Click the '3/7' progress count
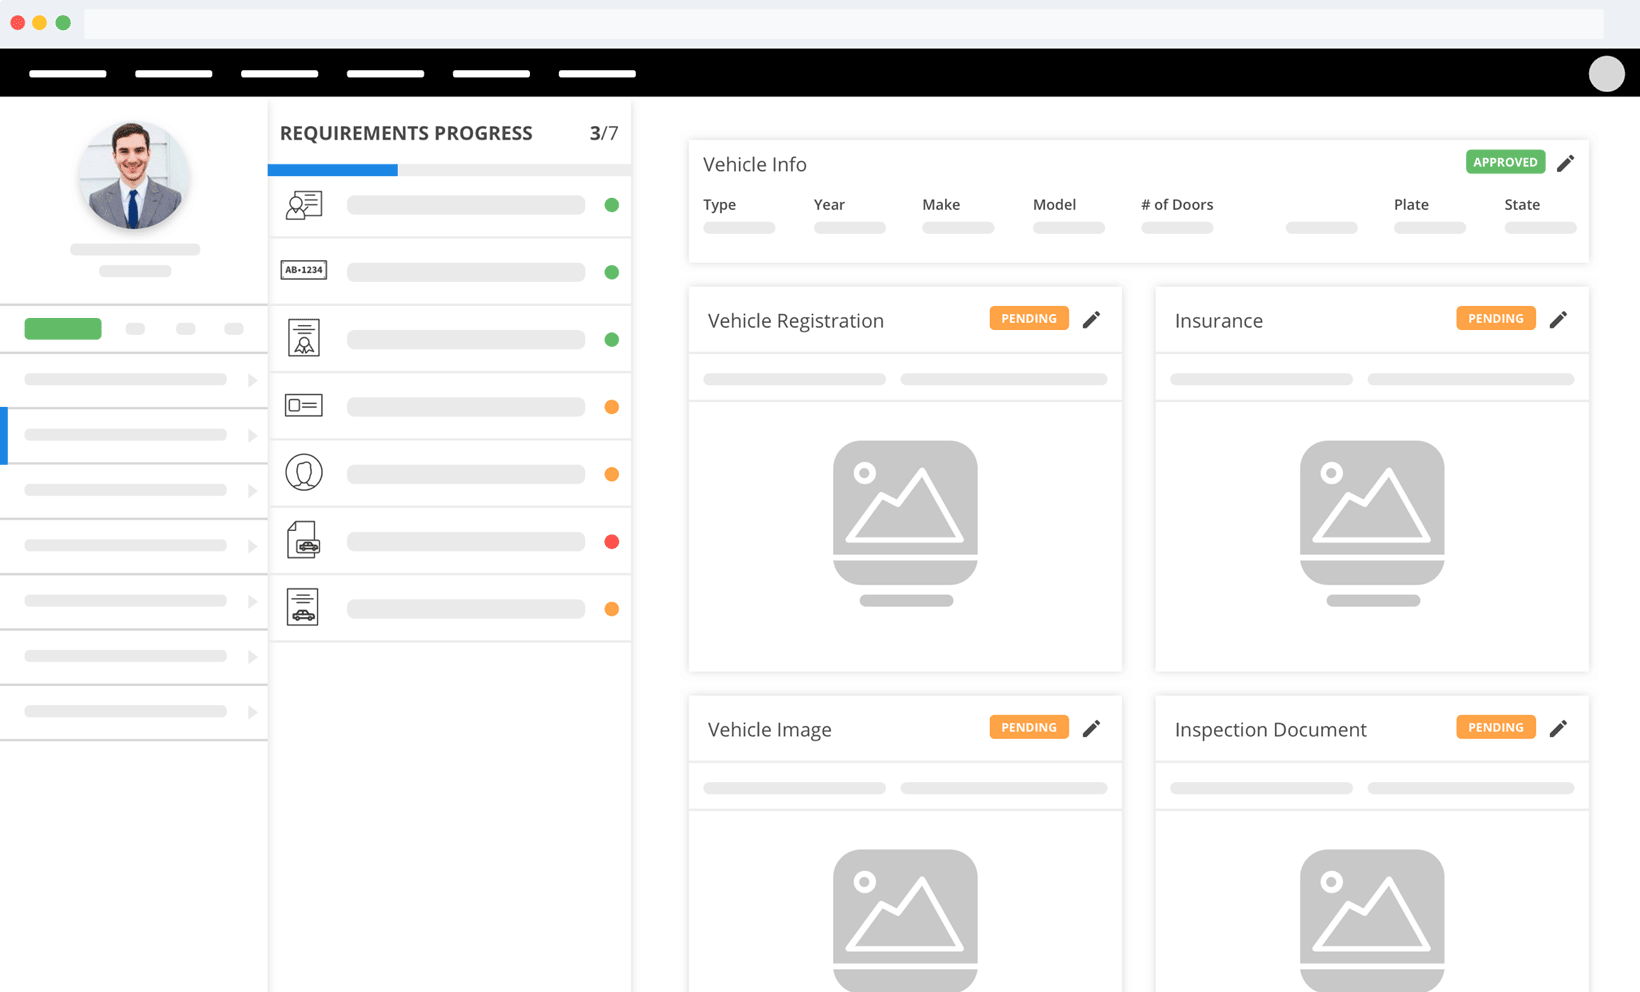The image size is (1640, 992). tap(604, 133)
